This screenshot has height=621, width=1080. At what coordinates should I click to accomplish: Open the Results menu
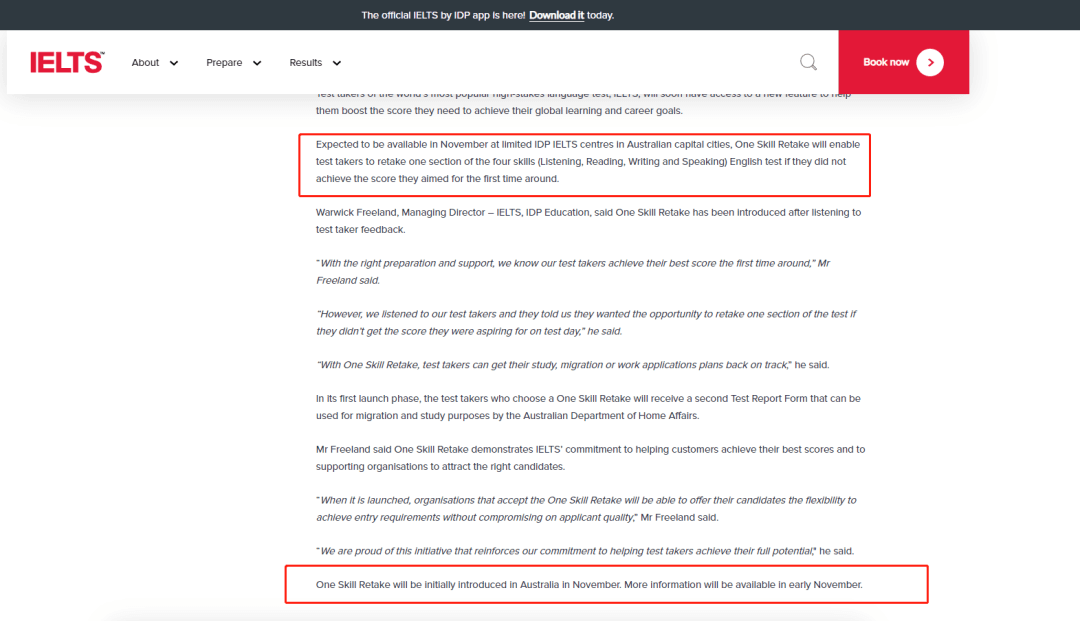306,63
